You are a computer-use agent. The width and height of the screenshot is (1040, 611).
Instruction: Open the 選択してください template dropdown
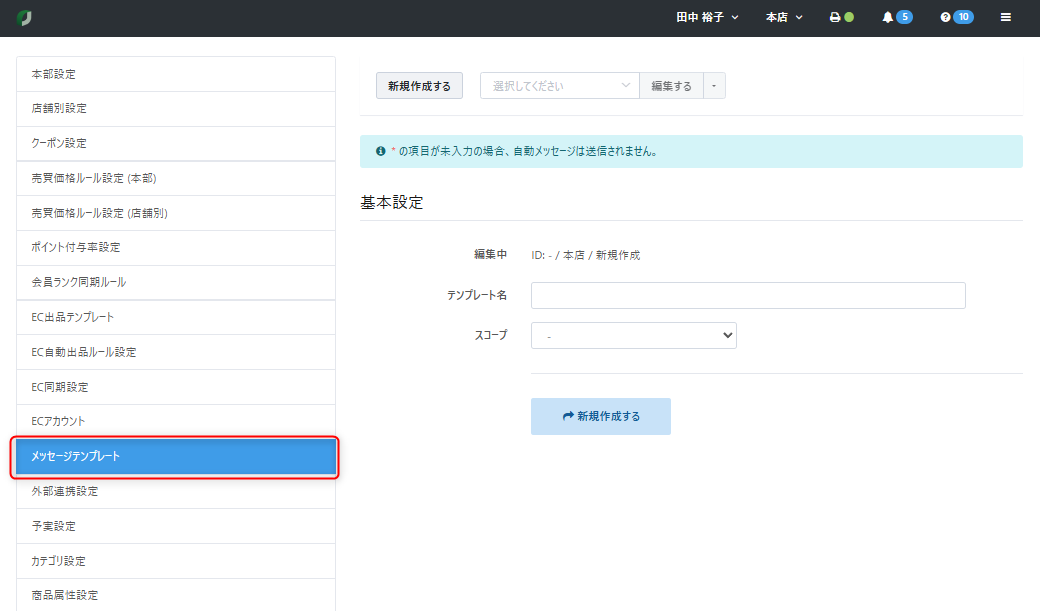pos(559,86)
